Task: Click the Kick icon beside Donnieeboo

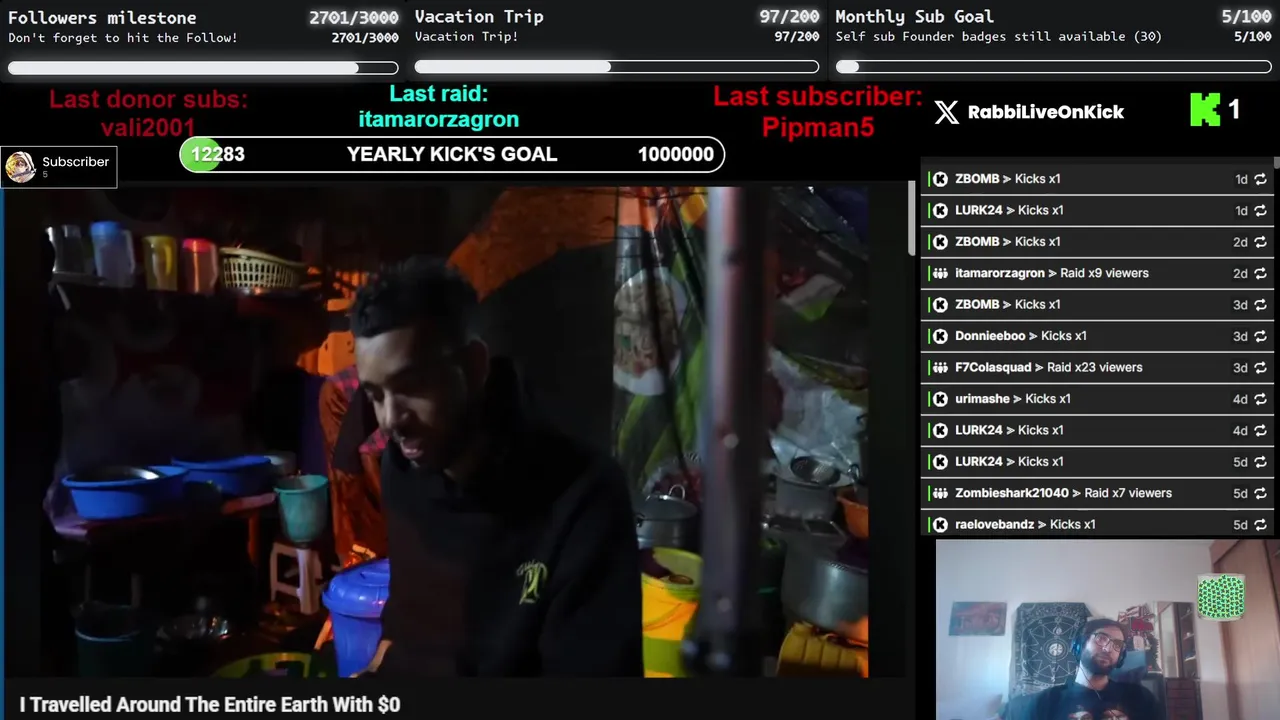Action: tap(940, 336)
